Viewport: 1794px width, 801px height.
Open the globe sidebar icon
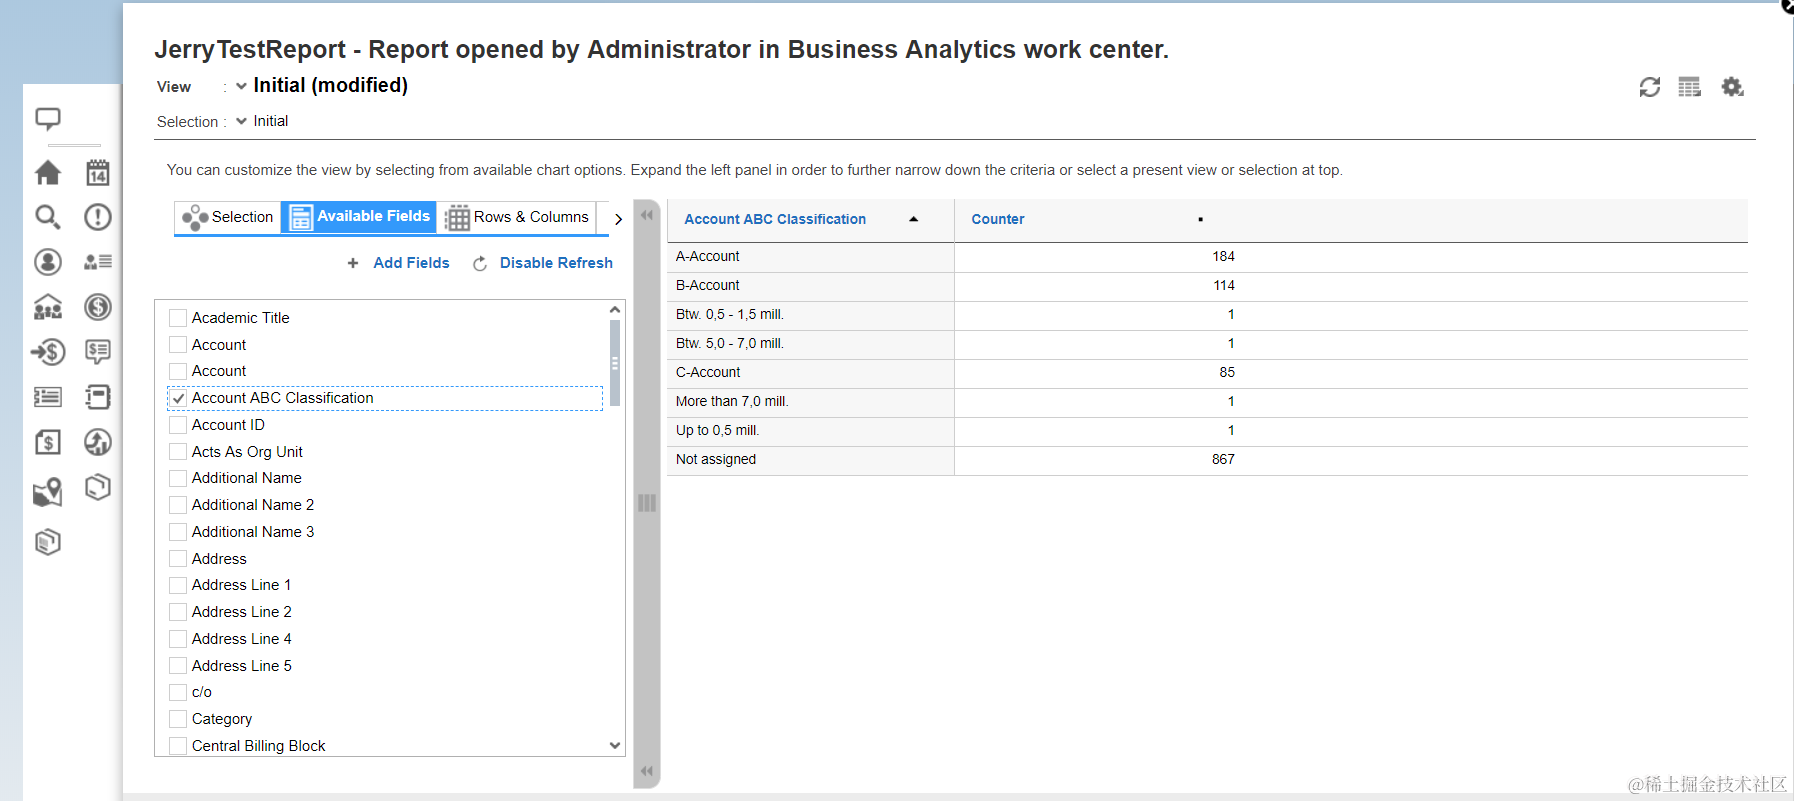pyautogui.click(x=97, y=442)
